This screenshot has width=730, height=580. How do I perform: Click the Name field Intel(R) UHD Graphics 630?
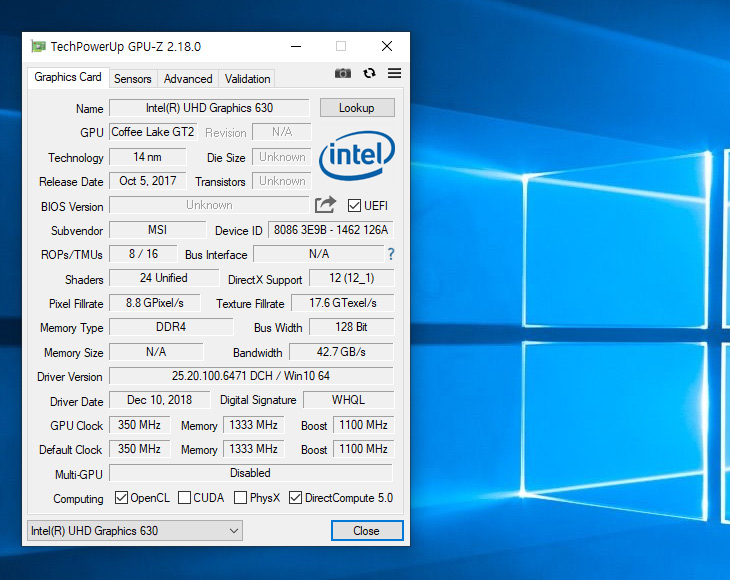[x=209, y=108]
